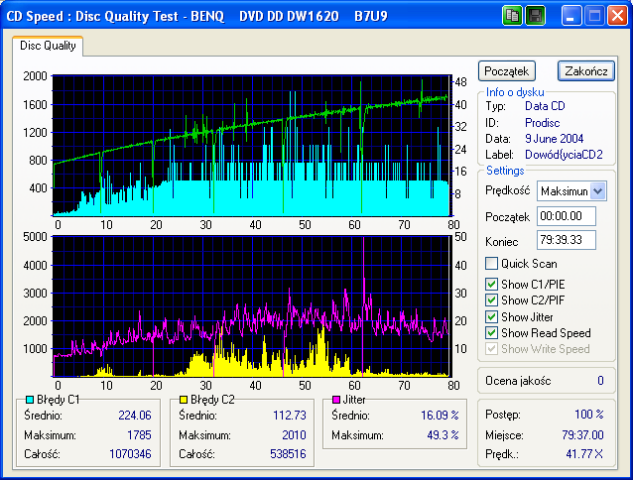The width and height of the screenshot is (633, 480).
Task: Click the C1 errors graph area
Action: [252, 145]
